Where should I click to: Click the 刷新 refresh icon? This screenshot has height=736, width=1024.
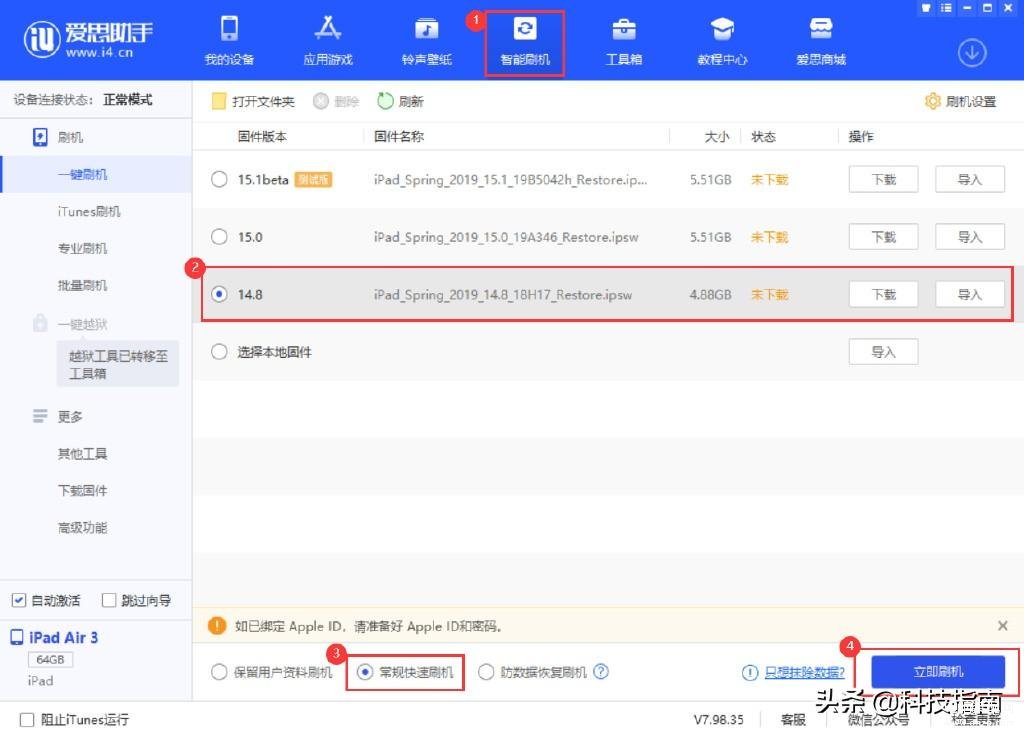pos(385,101)
